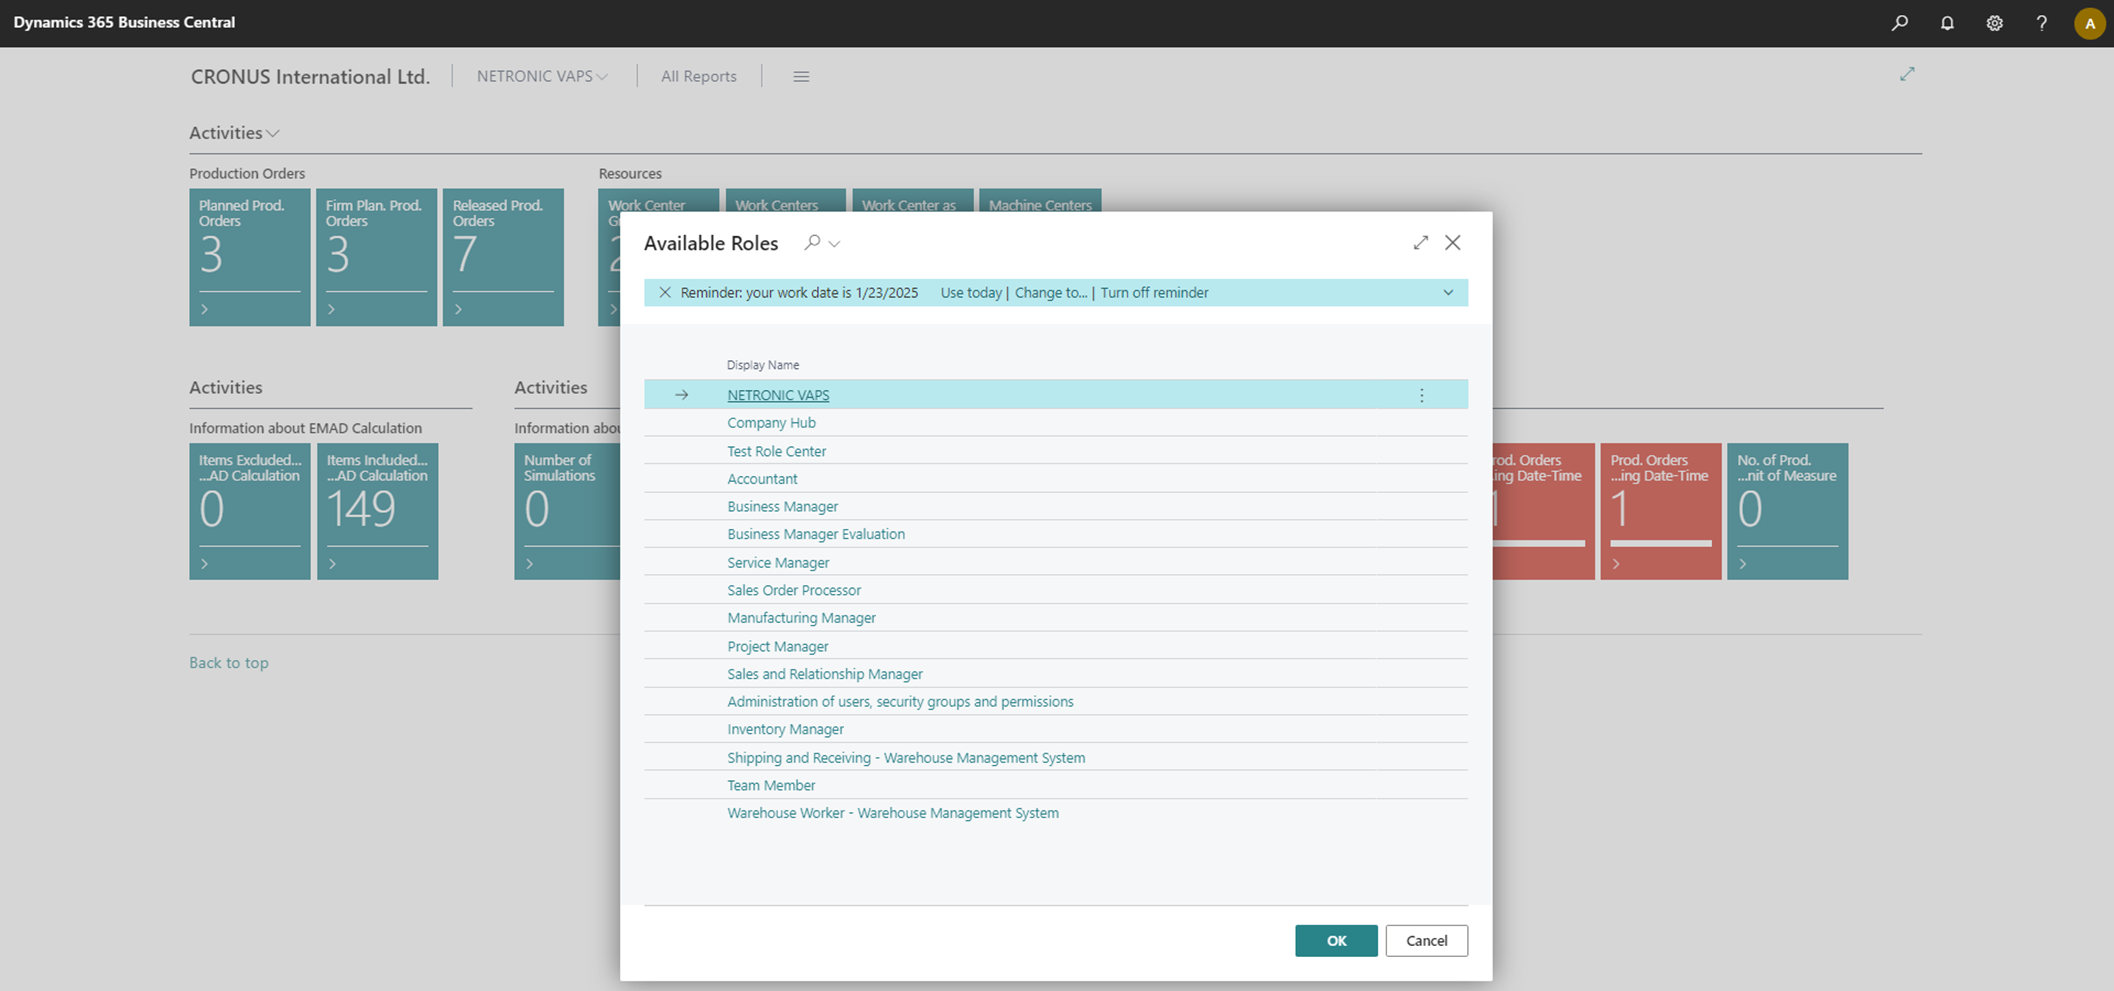Viewport: 2114px width, 991px height.
Task: Expand the page using the diagonal arrow
Action: coord(1907,73)
